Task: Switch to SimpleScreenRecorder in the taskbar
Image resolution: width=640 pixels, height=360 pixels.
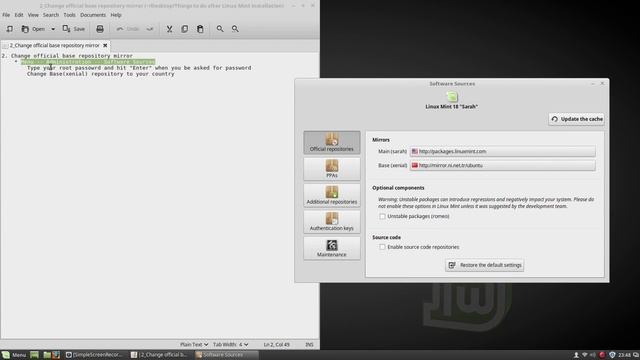Action: coord(95,355)
